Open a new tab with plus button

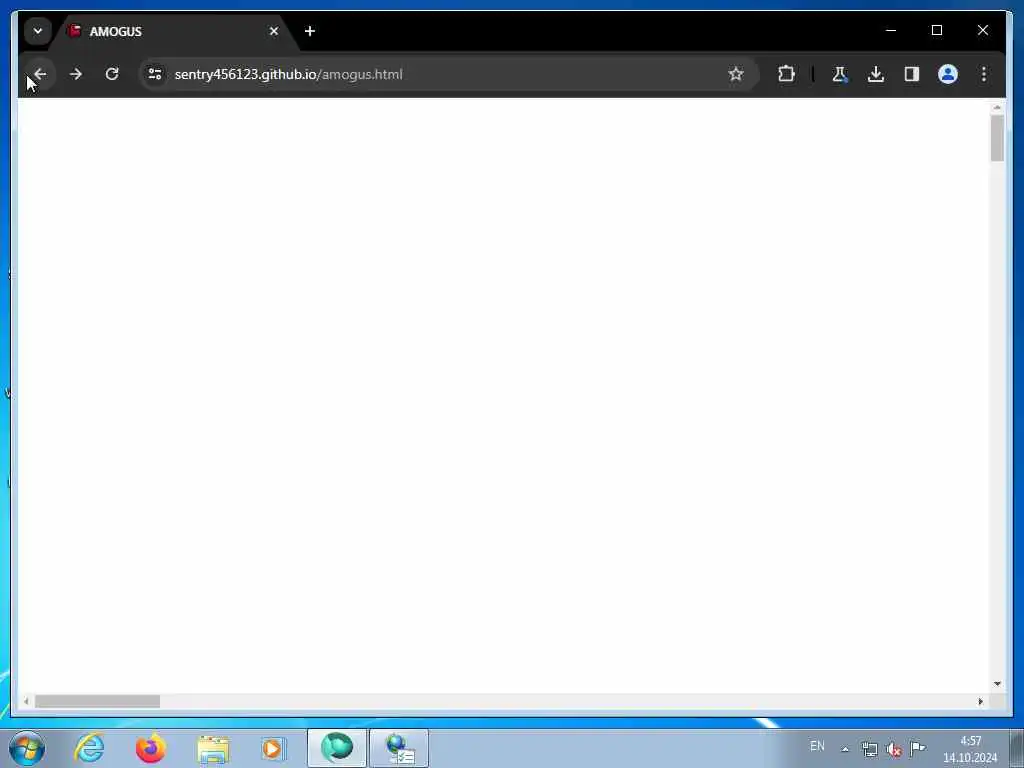tap(310, 31)
